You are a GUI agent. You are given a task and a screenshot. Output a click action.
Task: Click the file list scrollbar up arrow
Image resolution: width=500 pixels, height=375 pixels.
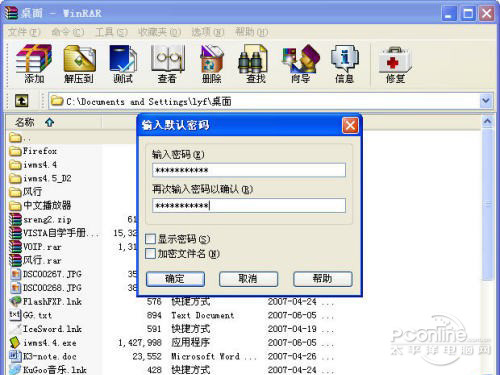click(x=487, y=122)
